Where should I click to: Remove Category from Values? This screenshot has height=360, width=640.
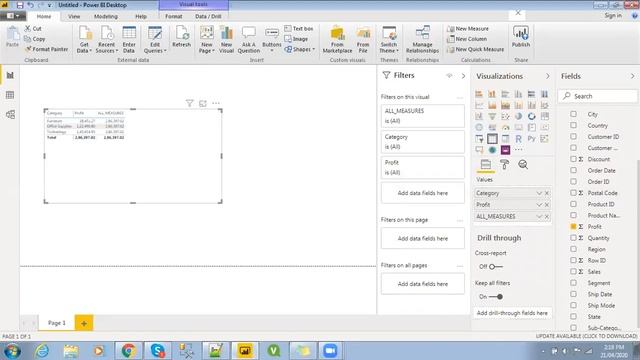pyautogui.click(x=547, y=193)
